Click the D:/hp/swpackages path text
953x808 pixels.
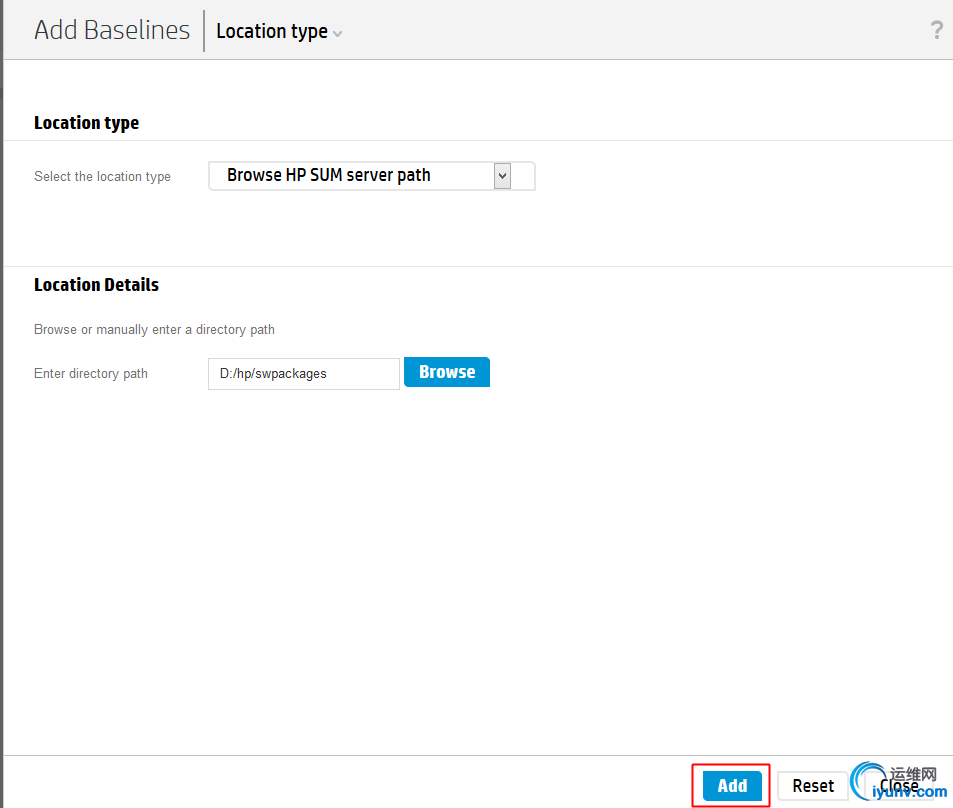coord(273,374)
